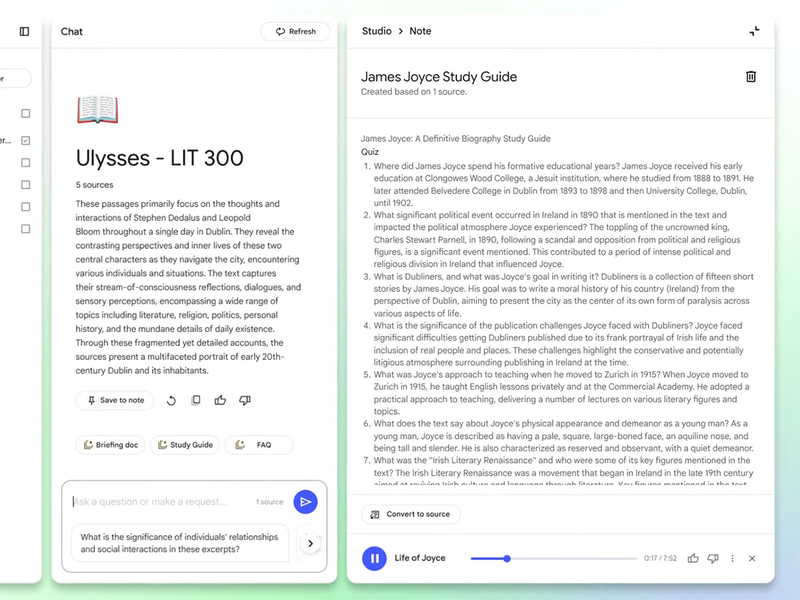Click the Convert to source button

coord(411,514)
